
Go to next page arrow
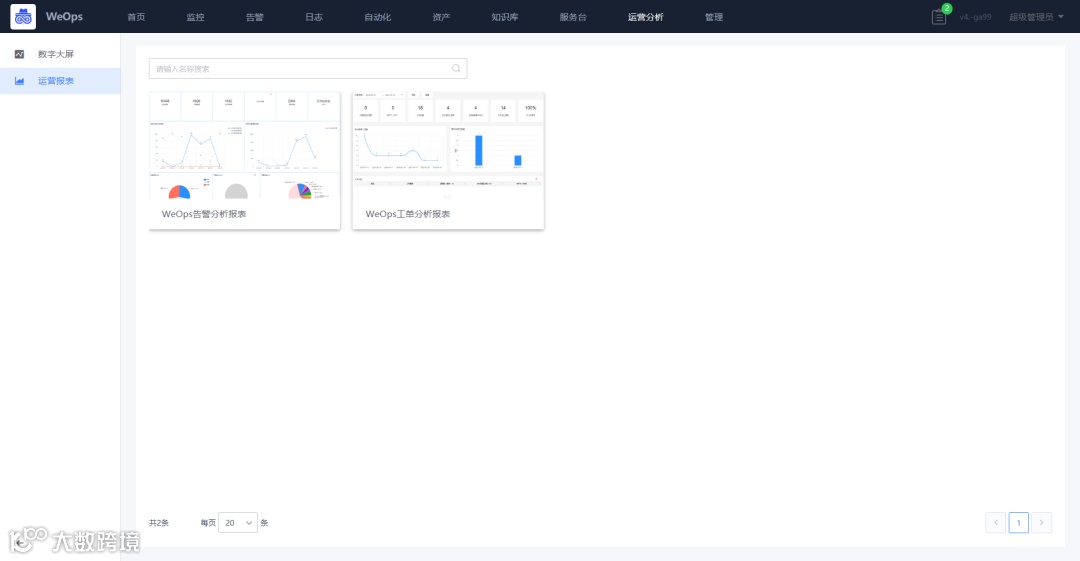click(1041, 522)
